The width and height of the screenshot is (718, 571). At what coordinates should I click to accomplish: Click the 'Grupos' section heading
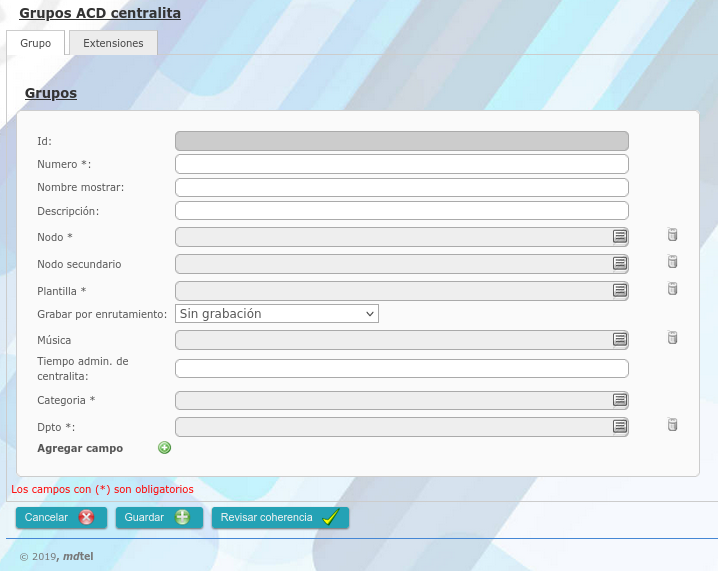51,93
